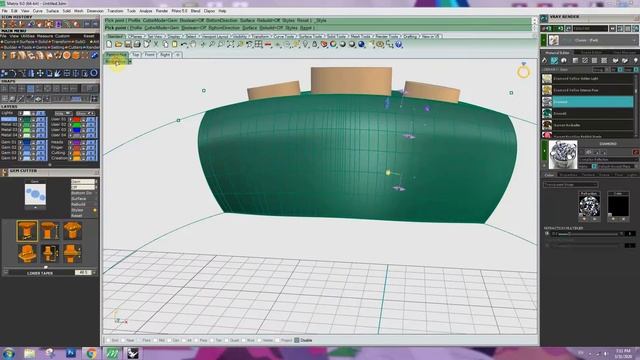Image resolution: width=640 pixels, height=360 pixels.
Task: Choose the highlighted gem cutter style
Action: pos(27,230)
